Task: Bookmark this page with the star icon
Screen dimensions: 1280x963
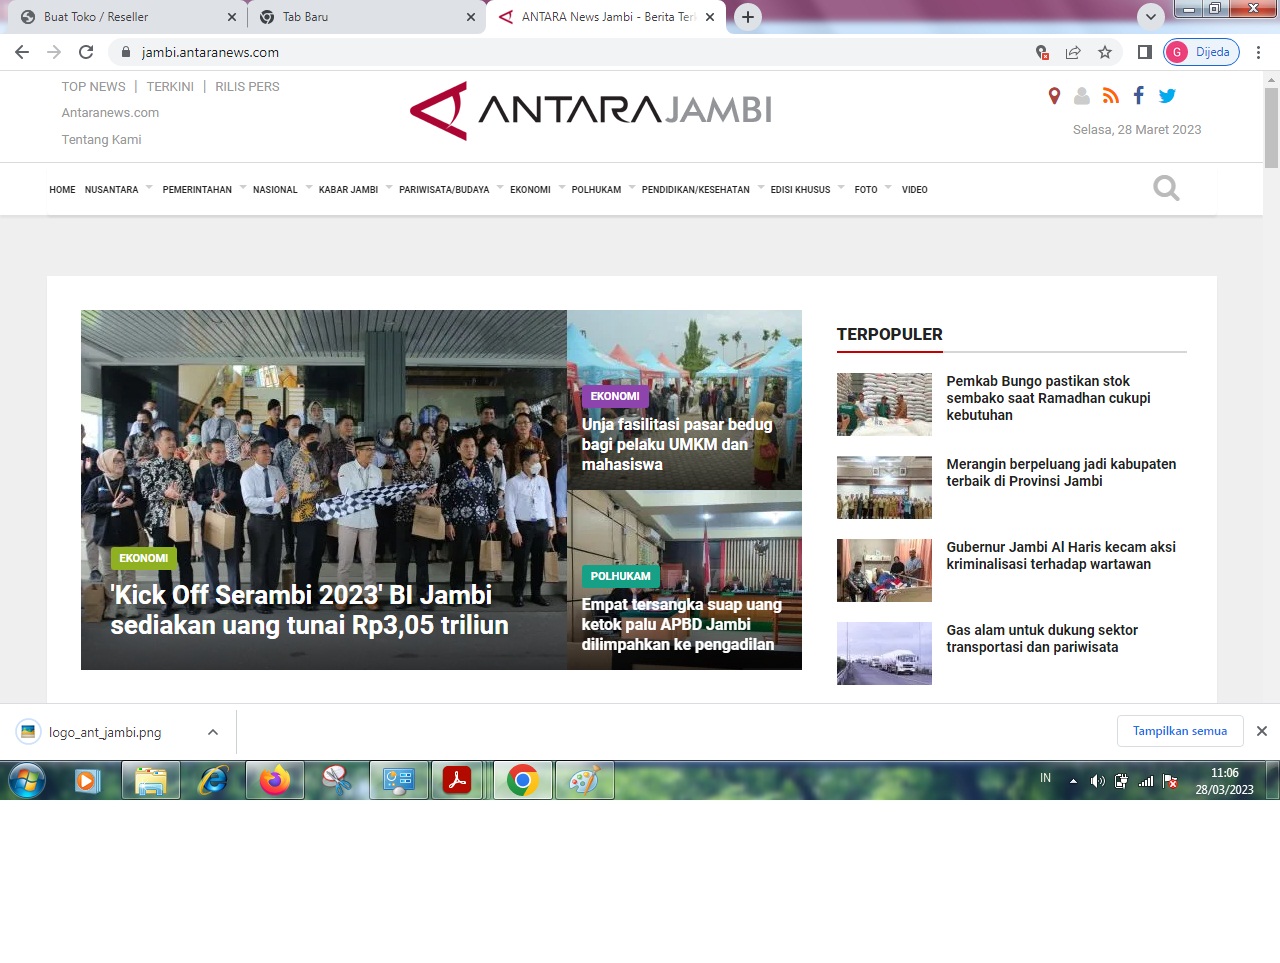Action: pyautogui.click(x=1105, y=52)
